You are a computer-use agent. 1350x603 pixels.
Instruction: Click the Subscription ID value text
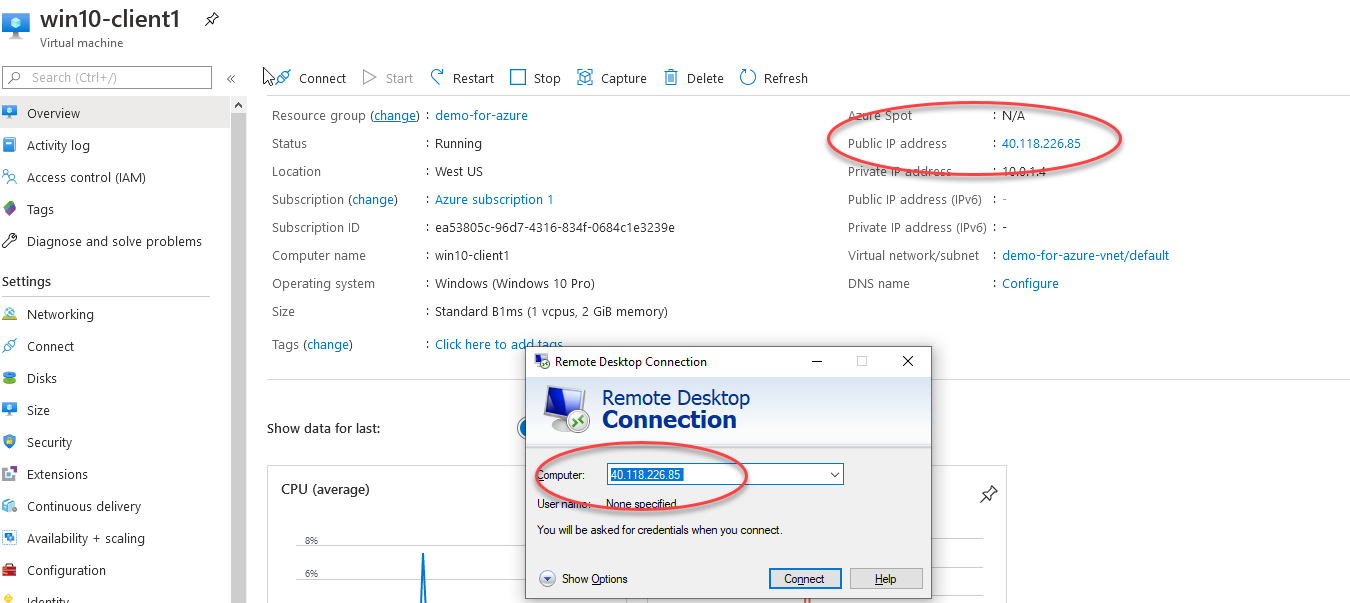point(555,227)
